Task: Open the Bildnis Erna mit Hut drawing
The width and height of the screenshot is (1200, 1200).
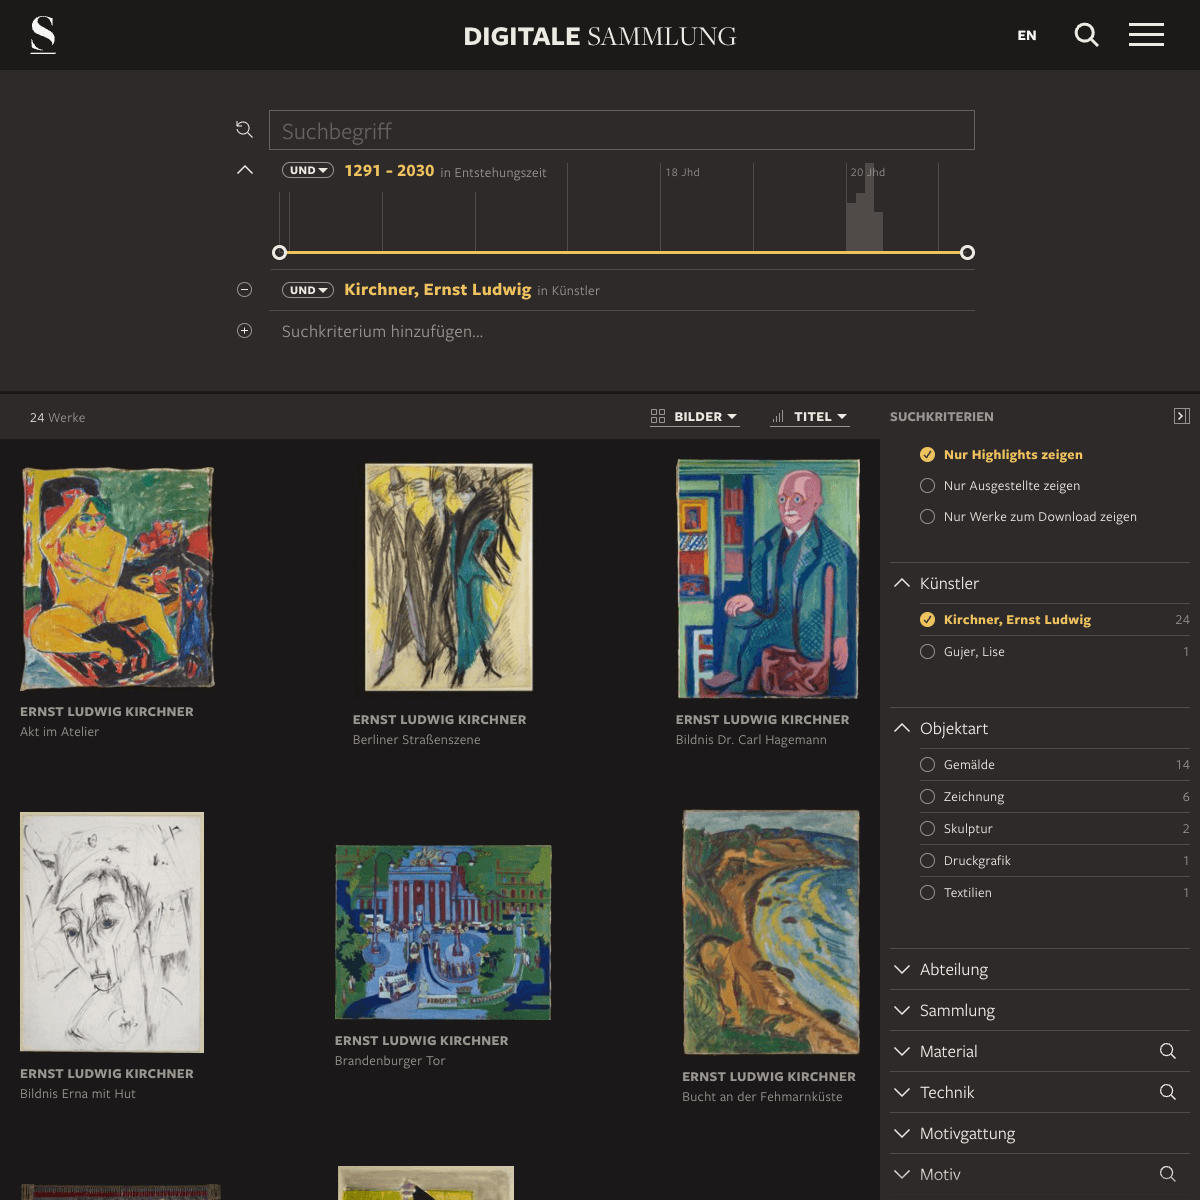Action: (112, 932)
